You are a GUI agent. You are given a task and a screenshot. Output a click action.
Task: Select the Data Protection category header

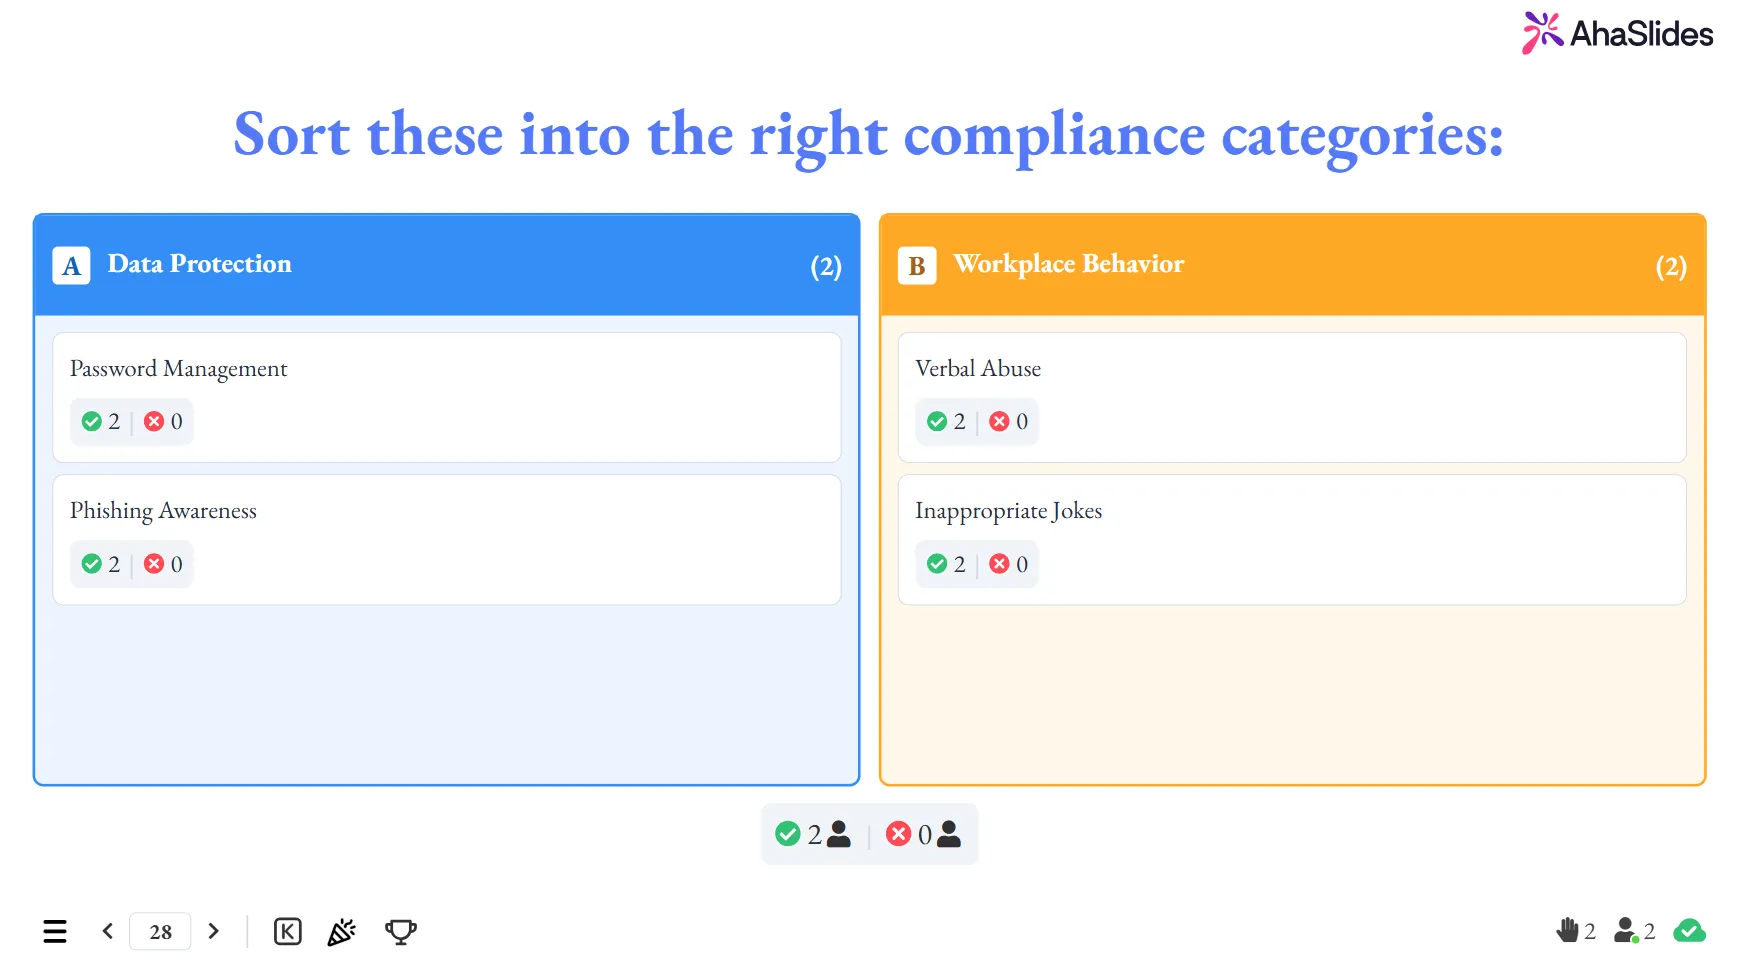point(446,265)
